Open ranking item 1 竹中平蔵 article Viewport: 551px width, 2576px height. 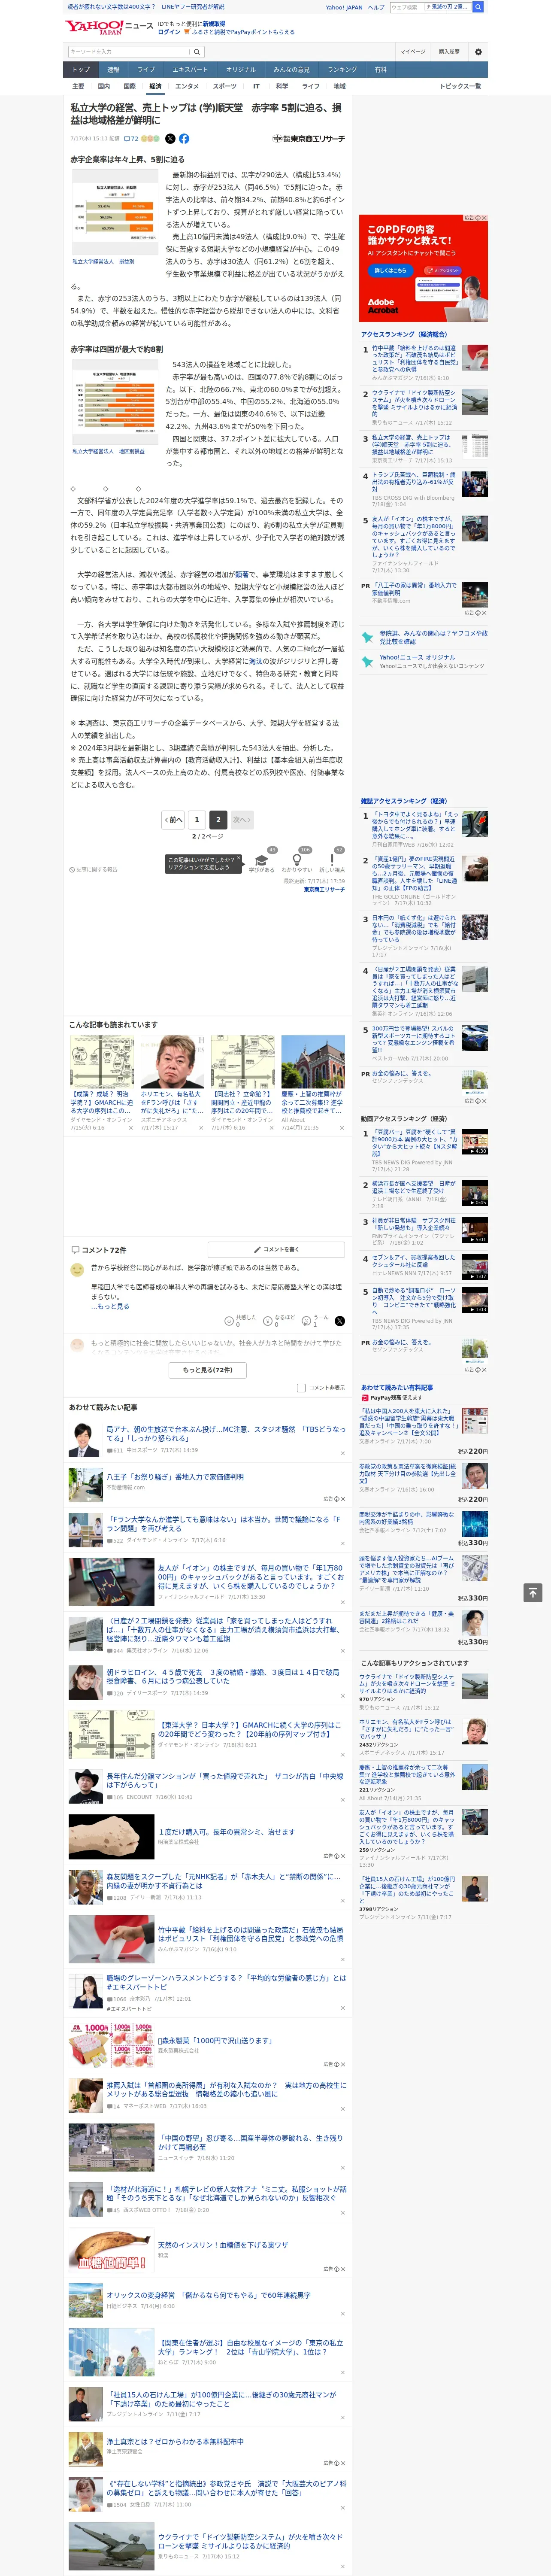424,363
